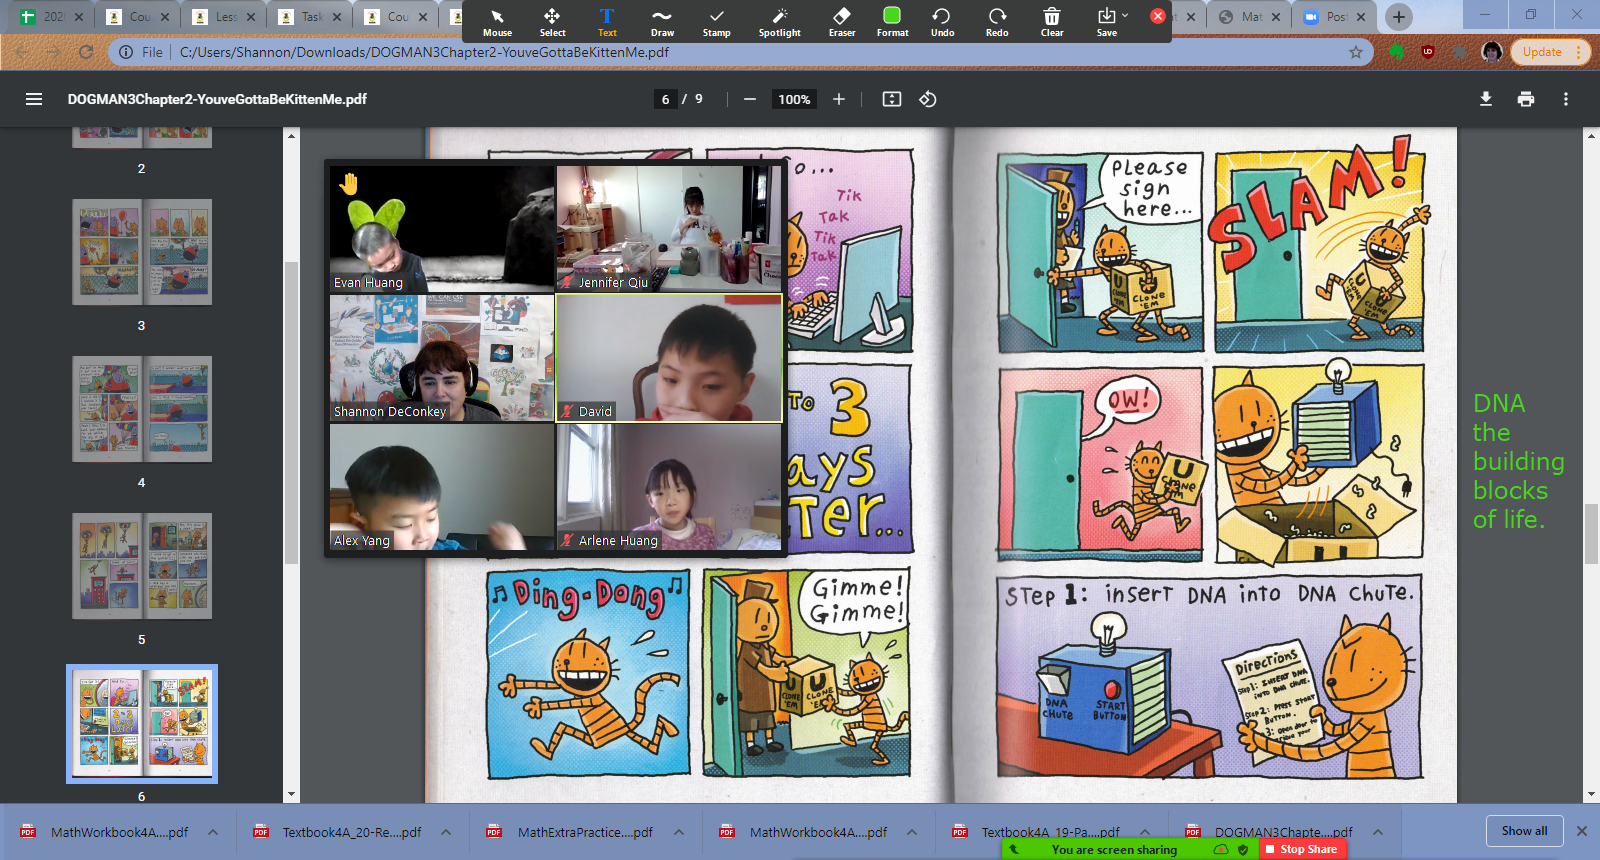The image size is (1600, 860).
Task: Undo the last annotation
Action: (x=942, y=22)
